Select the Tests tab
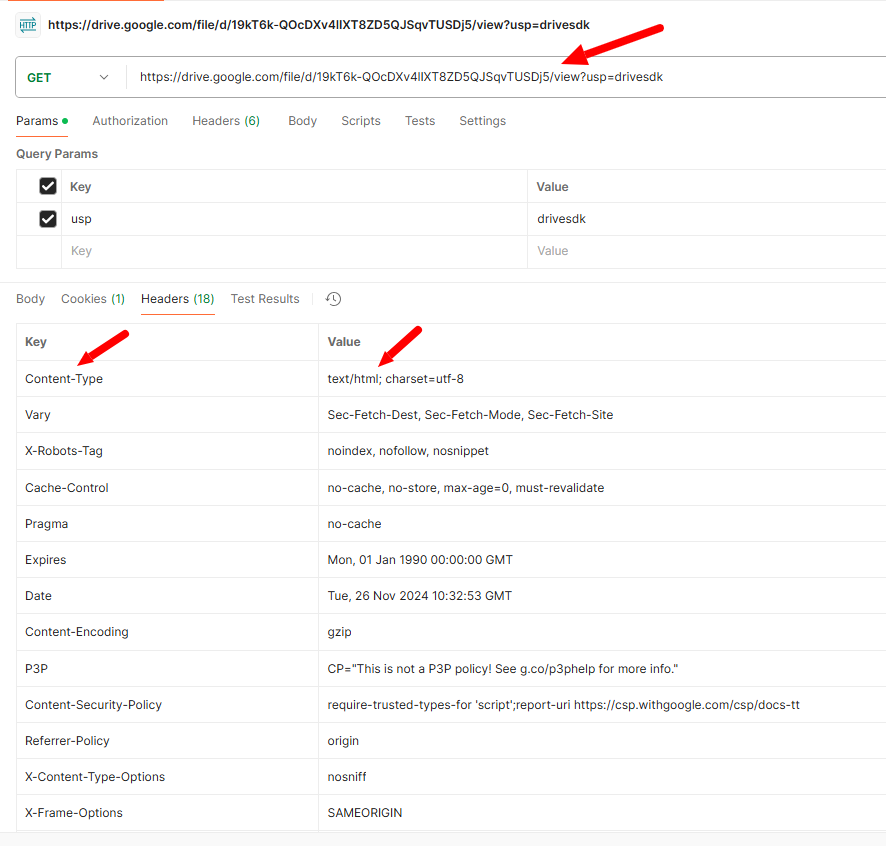This screenshot has height=846, width=886. pos(420,121)
